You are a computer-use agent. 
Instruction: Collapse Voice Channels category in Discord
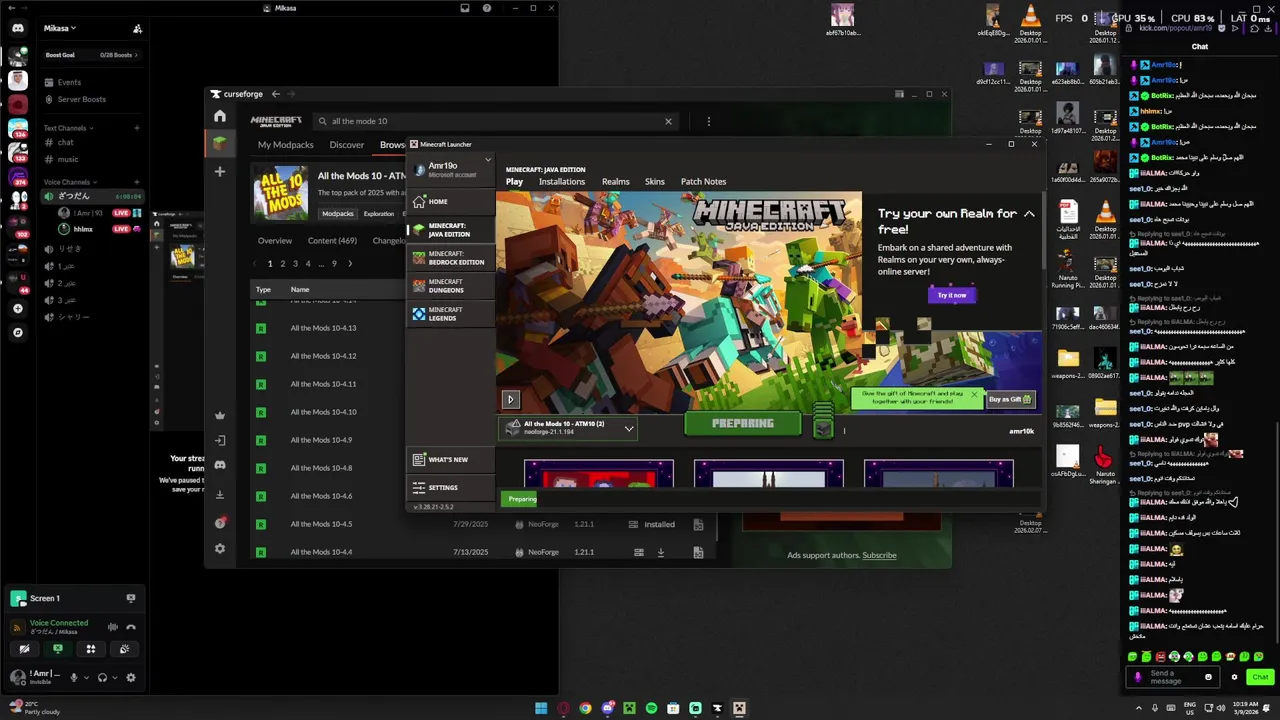70,182
